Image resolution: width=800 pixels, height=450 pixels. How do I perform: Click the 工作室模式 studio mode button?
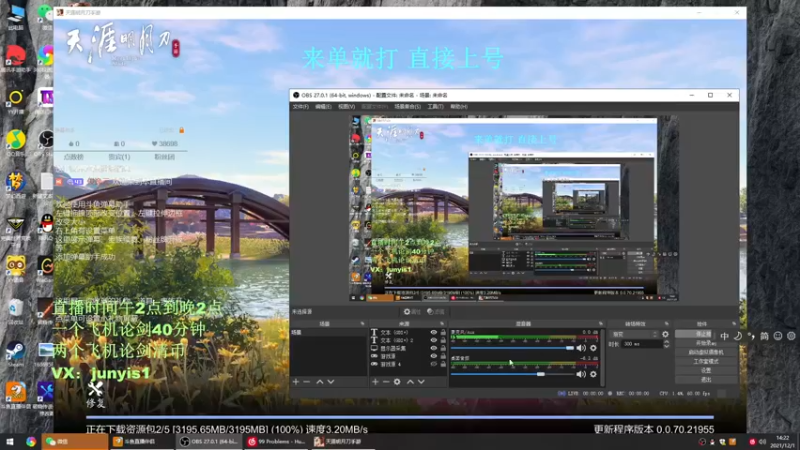pyautogui.click(x=706, y=361)
